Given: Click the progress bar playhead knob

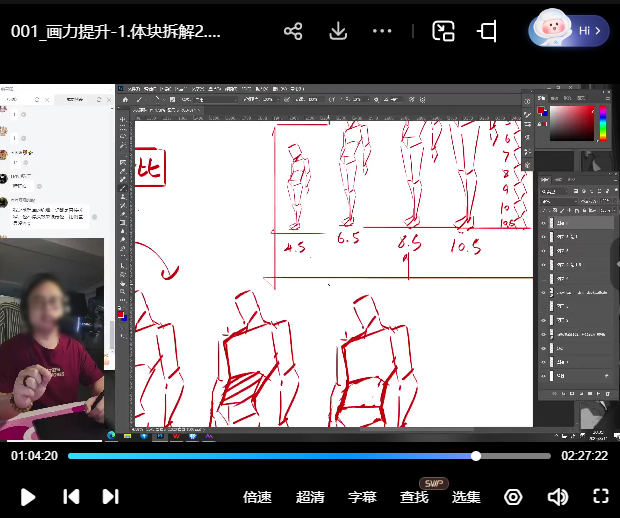Looking at the screenshot, I should (476, 456).
